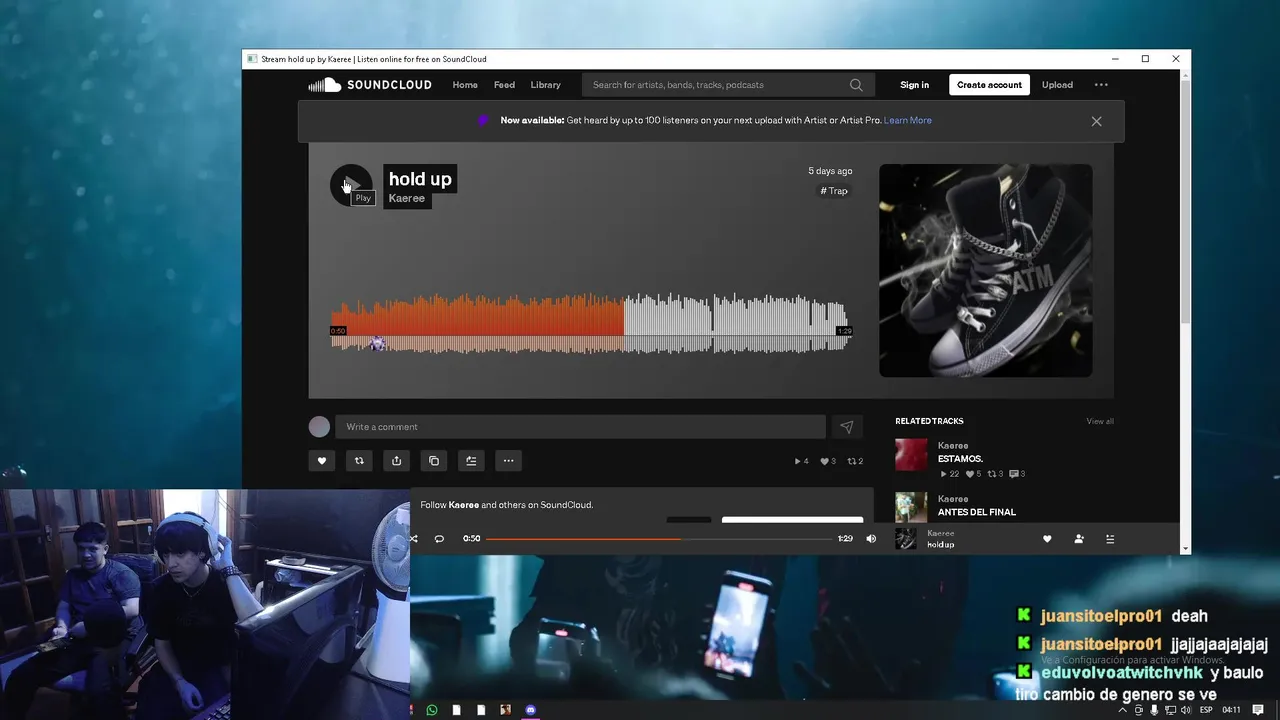
Task: Click the Write a comment field
Action: tap(580, 427)
